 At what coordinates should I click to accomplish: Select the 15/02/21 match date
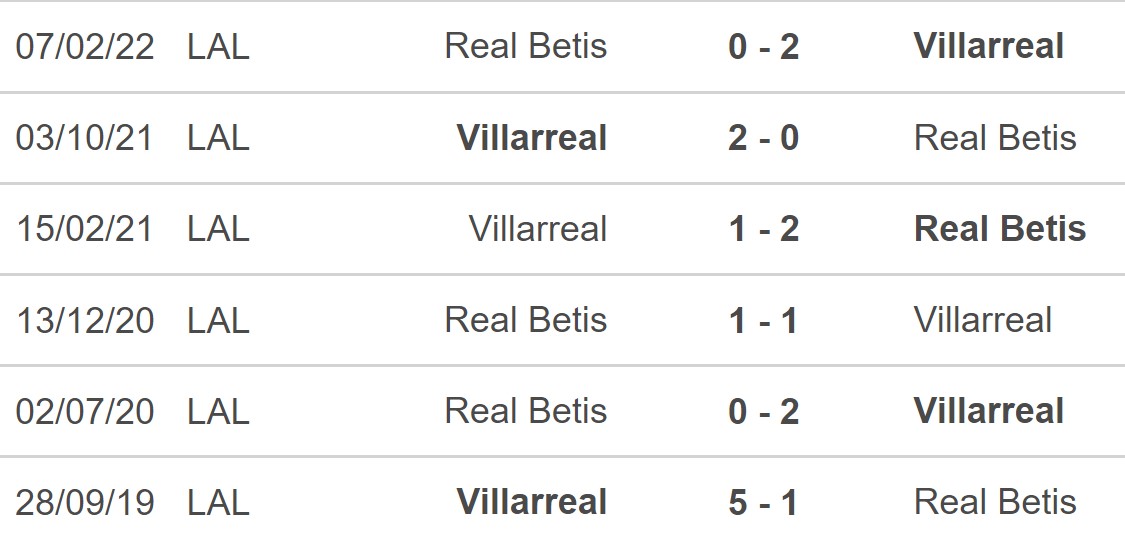tap(85, 229)
